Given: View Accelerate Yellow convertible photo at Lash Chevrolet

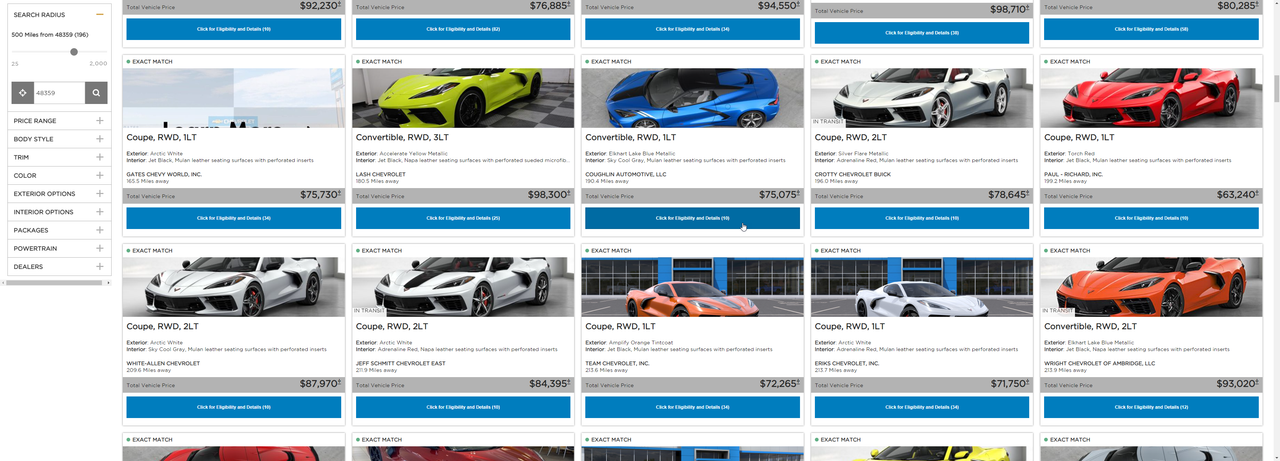Looking at the screenshot, I should [x=463, y=98].
